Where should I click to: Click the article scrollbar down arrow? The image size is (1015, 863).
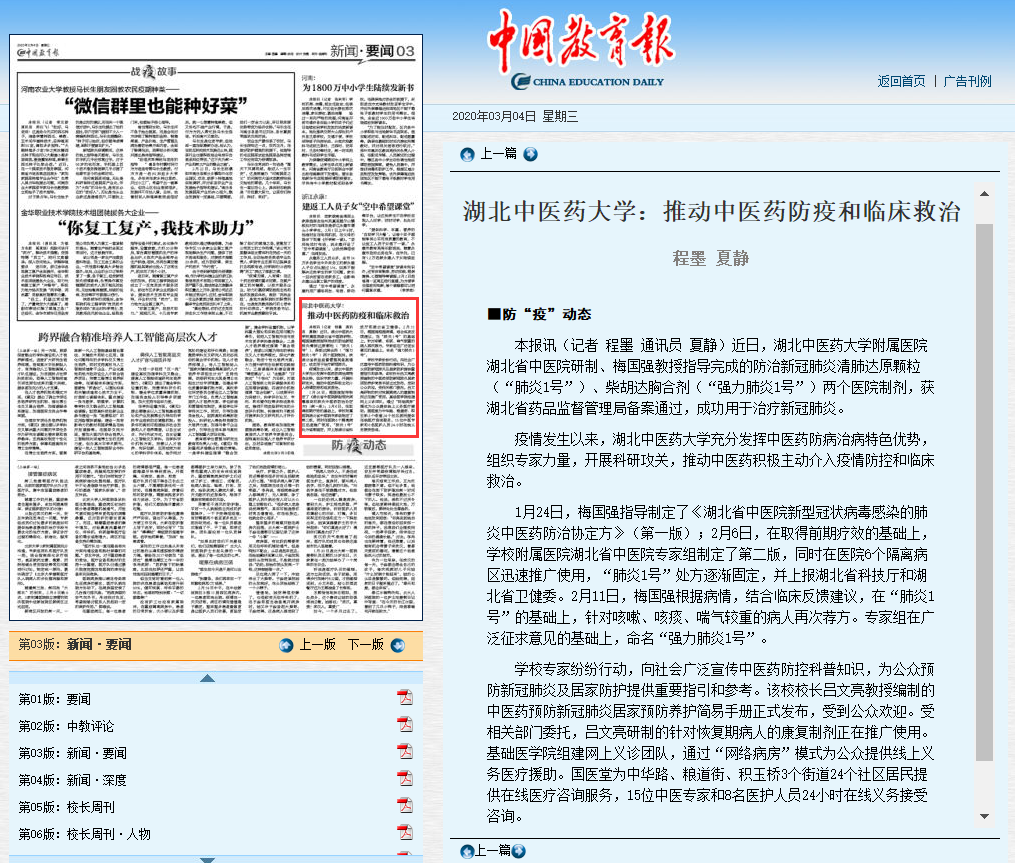coord(984,816)
